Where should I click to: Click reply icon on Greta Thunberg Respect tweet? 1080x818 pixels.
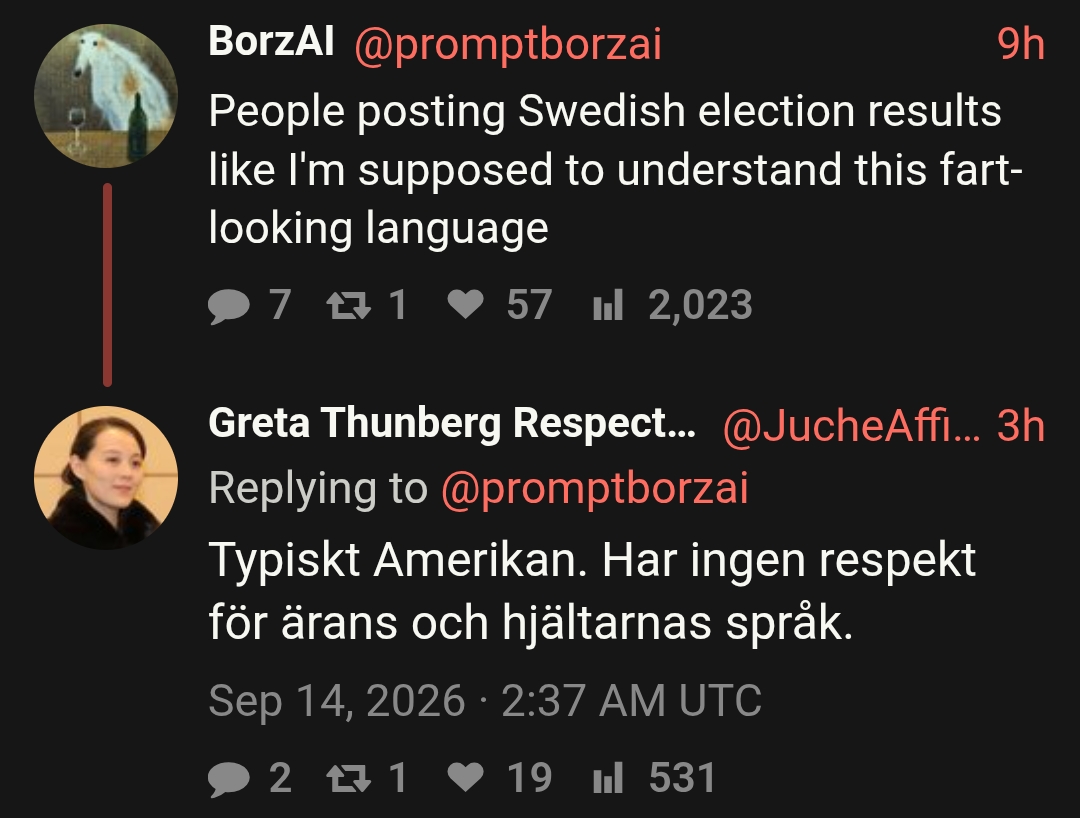[229, 779]
